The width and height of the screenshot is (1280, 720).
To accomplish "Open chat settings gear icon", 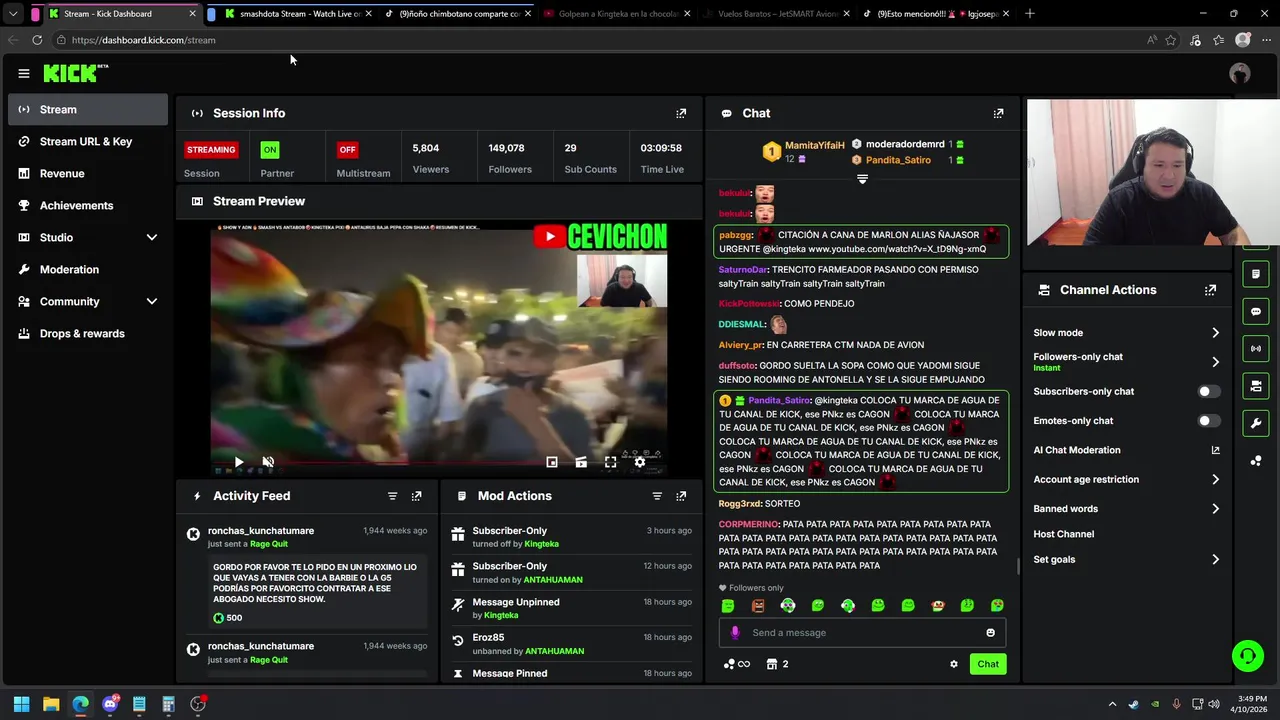I will (953, 664).
